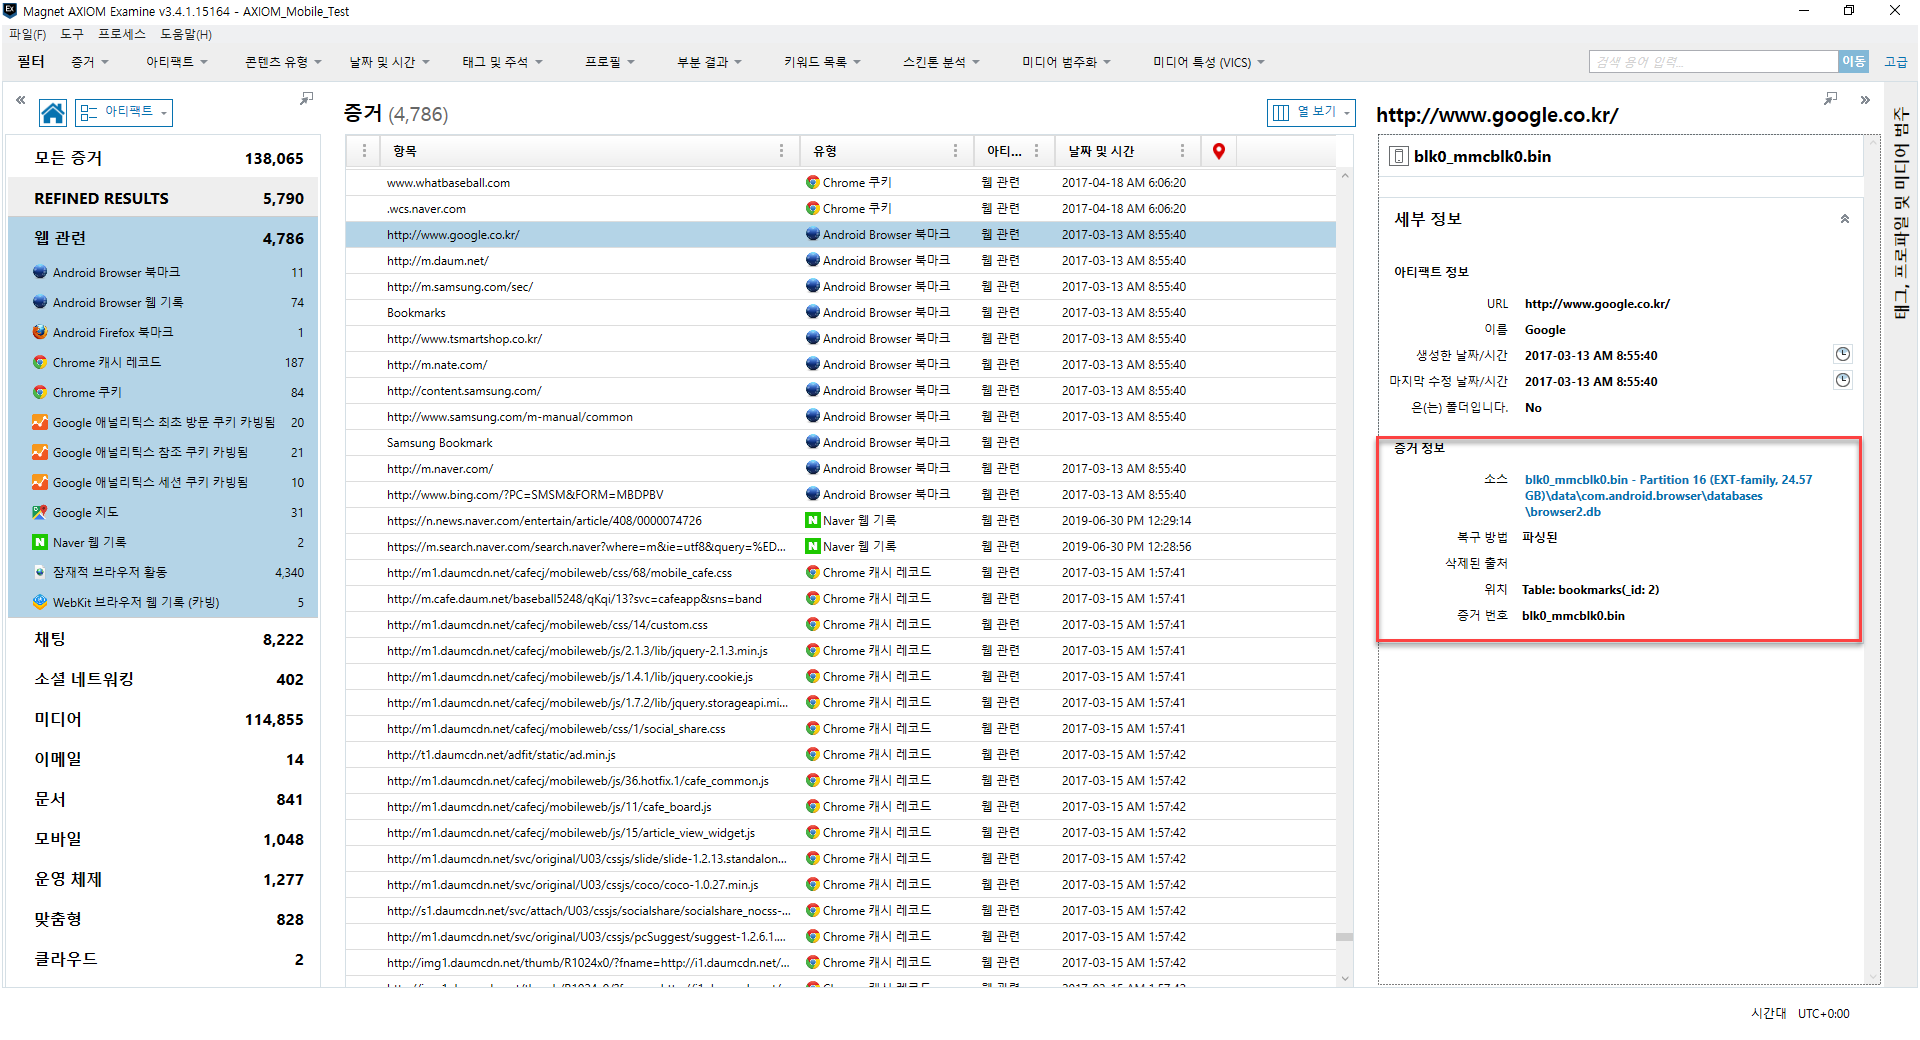
Task: Select the http://m.daum.net/ bookmark row
Action: pos(840,261)
